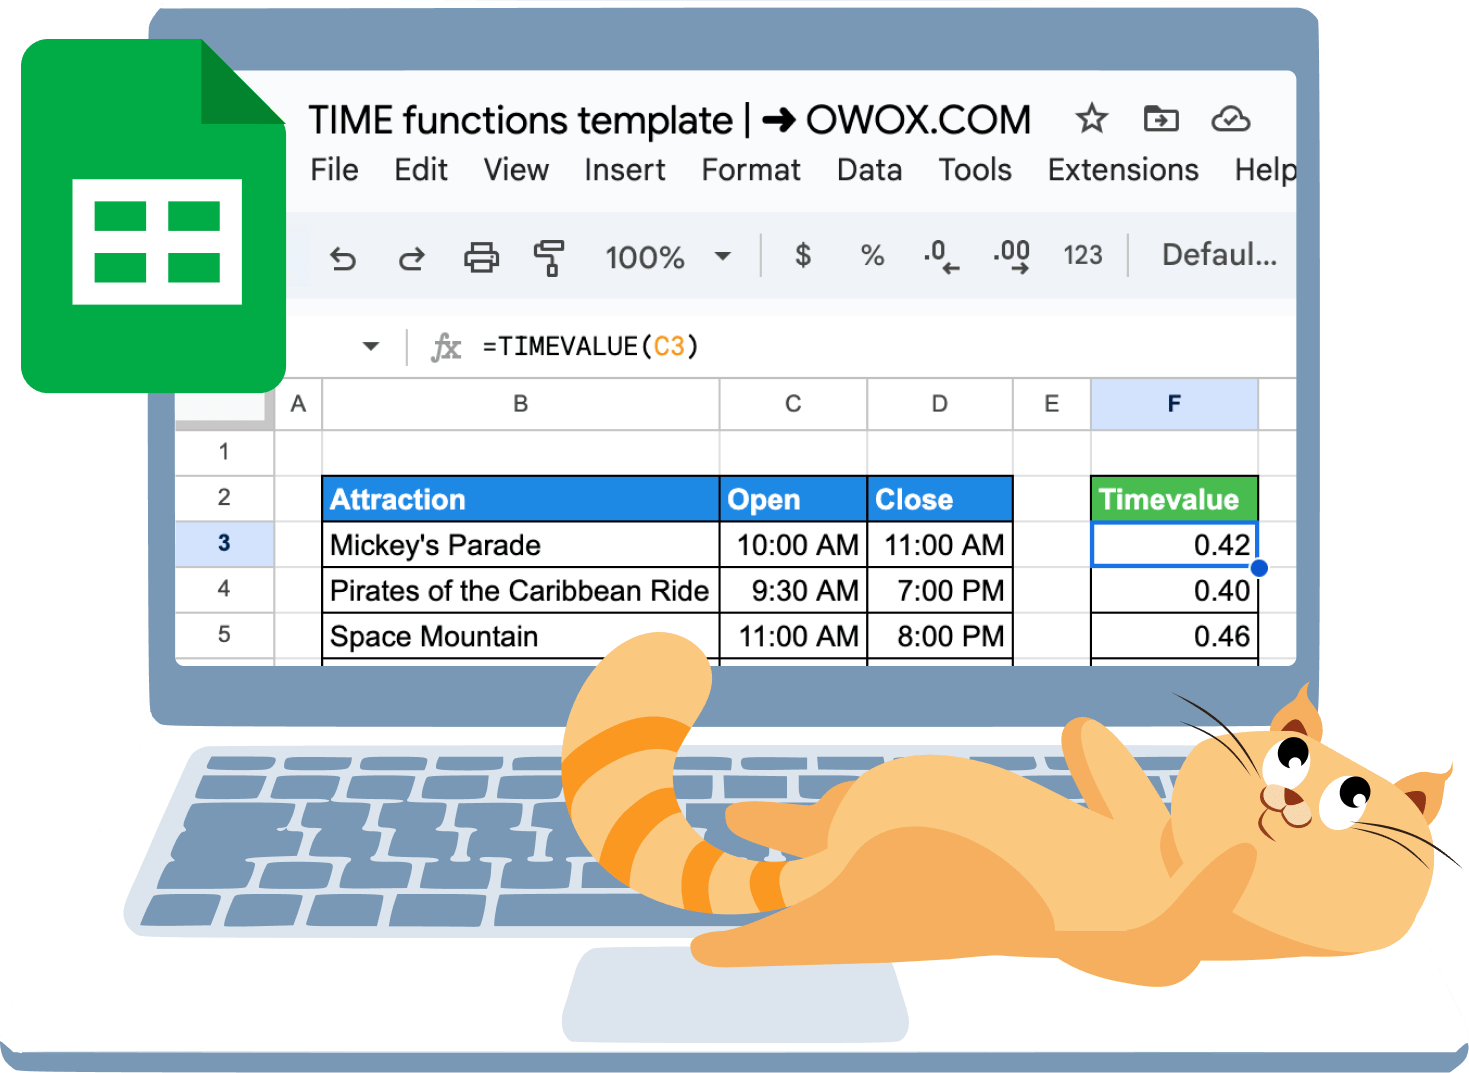Open the Default font dropdown
Screen dimensions: 1469x1073
[x=1219, y=255]
